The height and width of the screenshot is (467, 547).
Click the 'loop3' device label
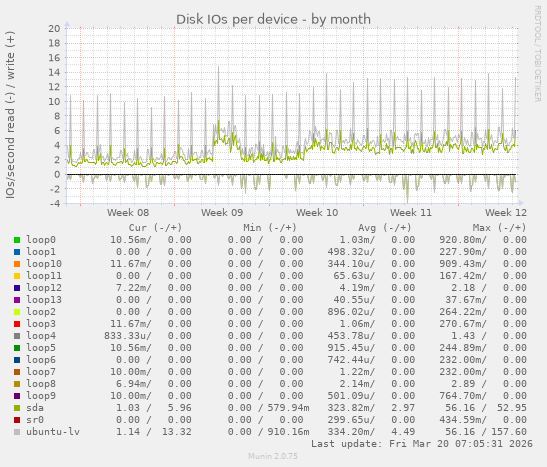[x=41, y=324]
